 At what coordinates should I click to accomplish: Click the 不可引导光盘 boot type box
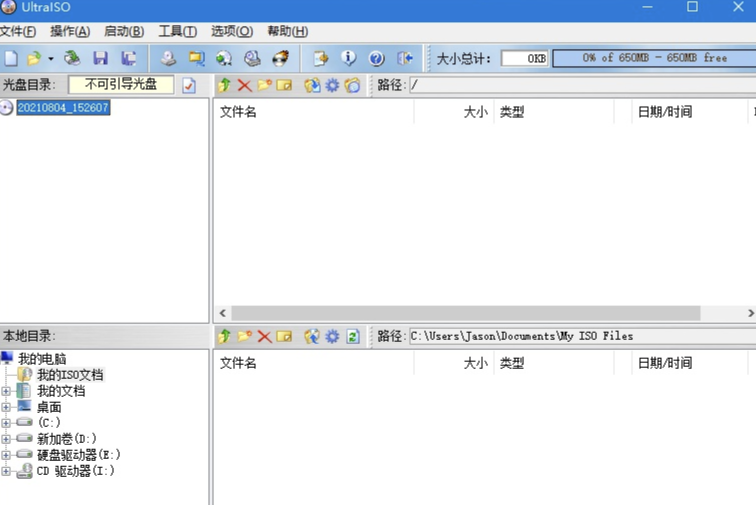tap(121, 84)
